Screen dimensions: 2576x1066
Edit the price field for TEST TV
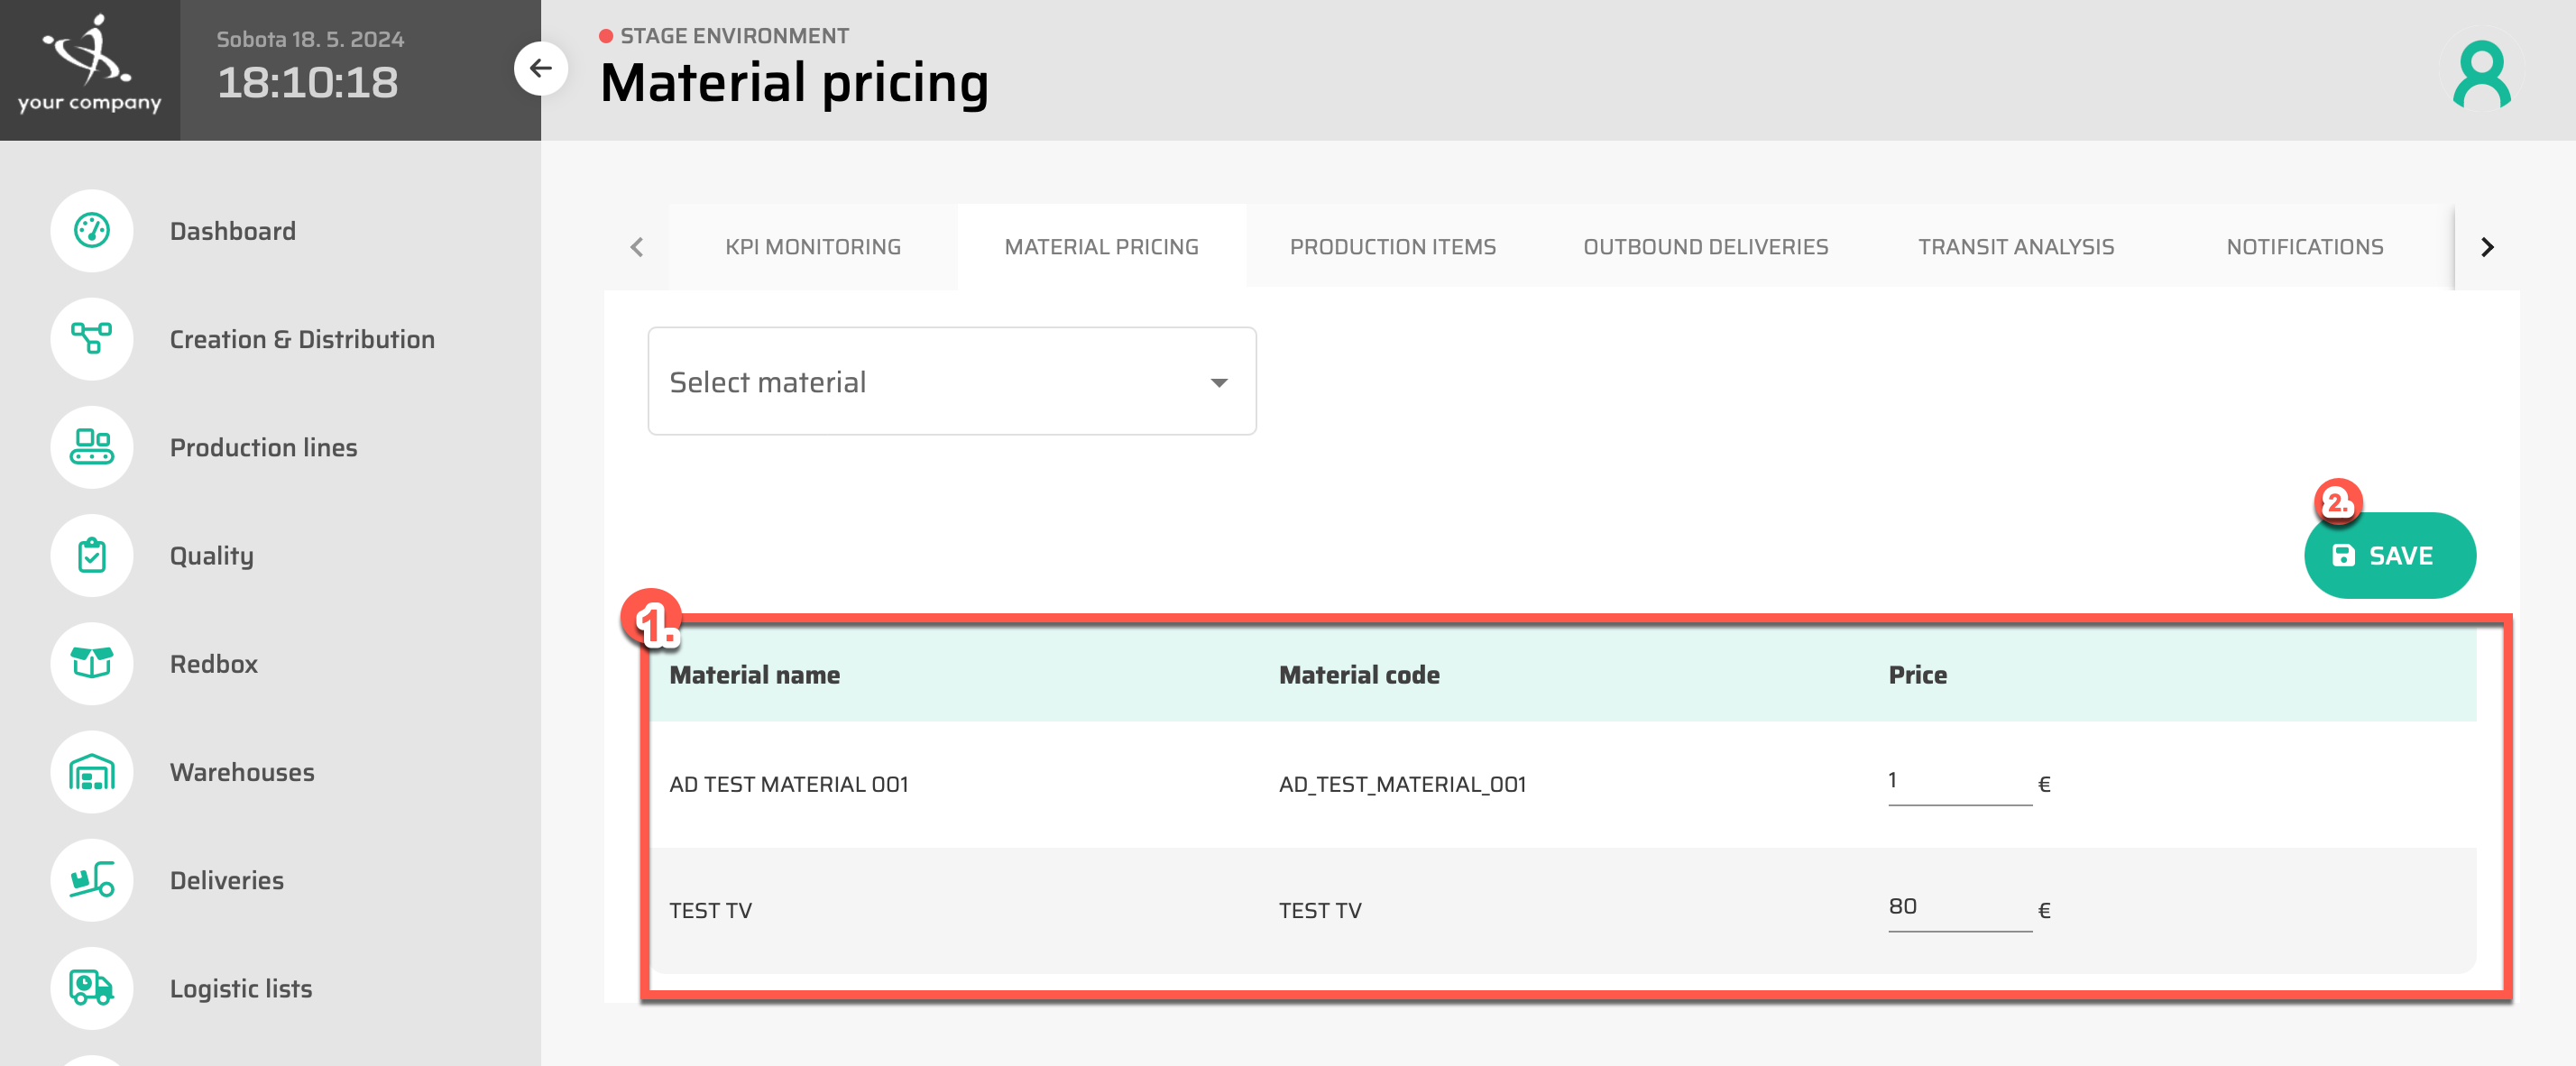click(1957, 908)
